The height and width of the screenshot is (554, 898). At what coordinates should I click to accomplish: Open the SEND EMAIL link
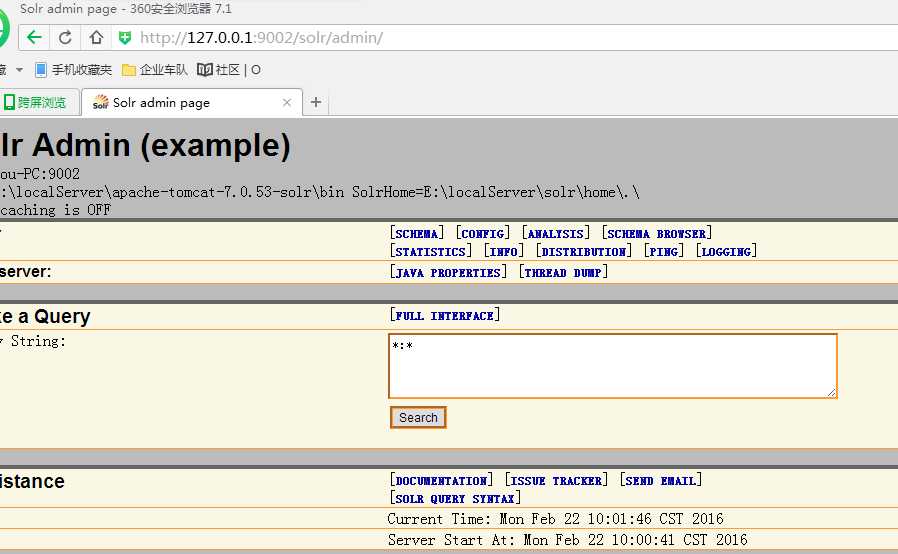click(661, 481)
